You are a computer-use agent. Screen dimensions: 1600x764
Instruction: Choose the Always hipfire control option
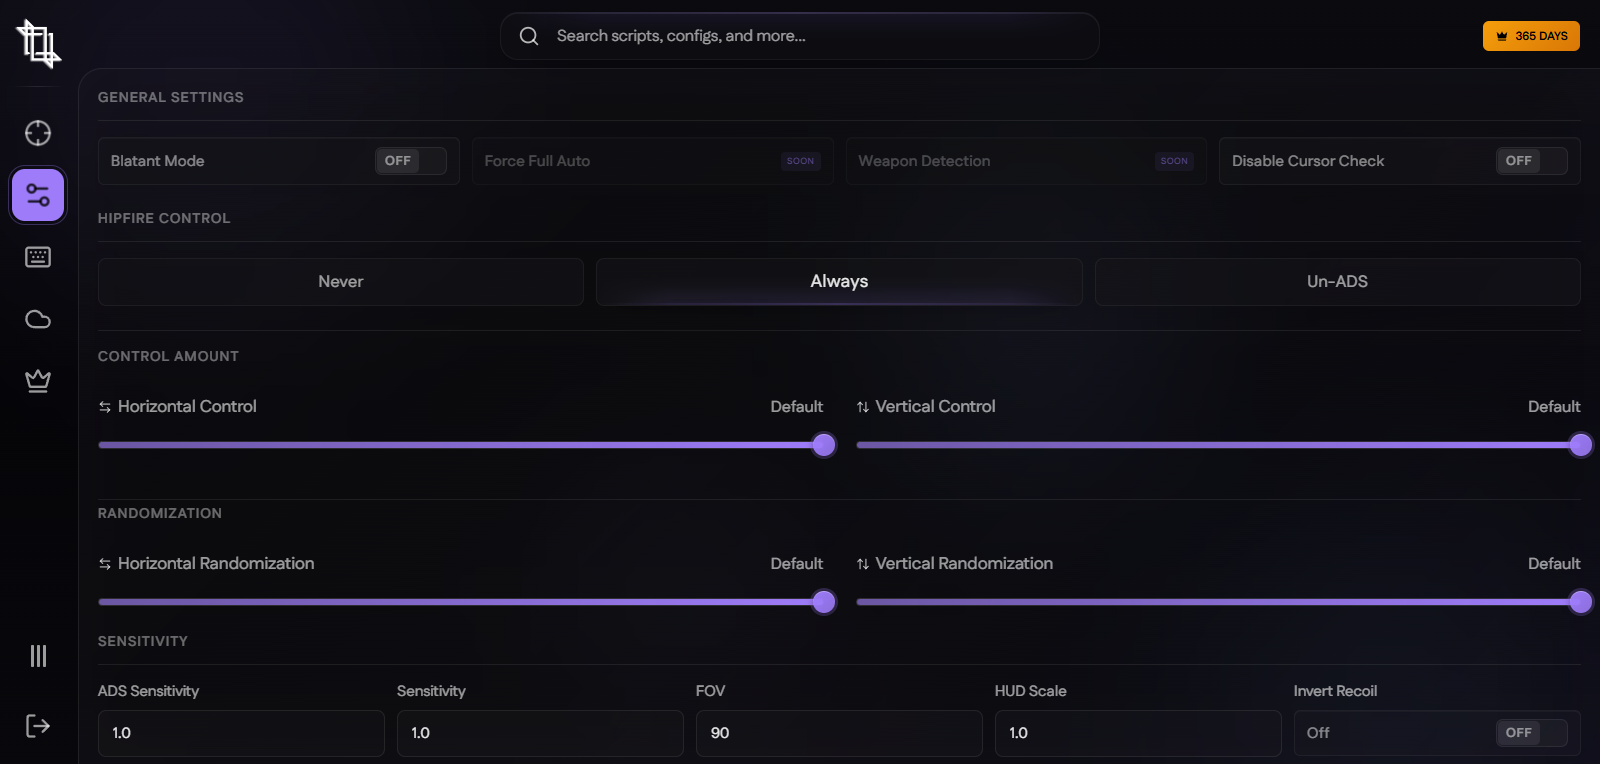pos(839,282)
